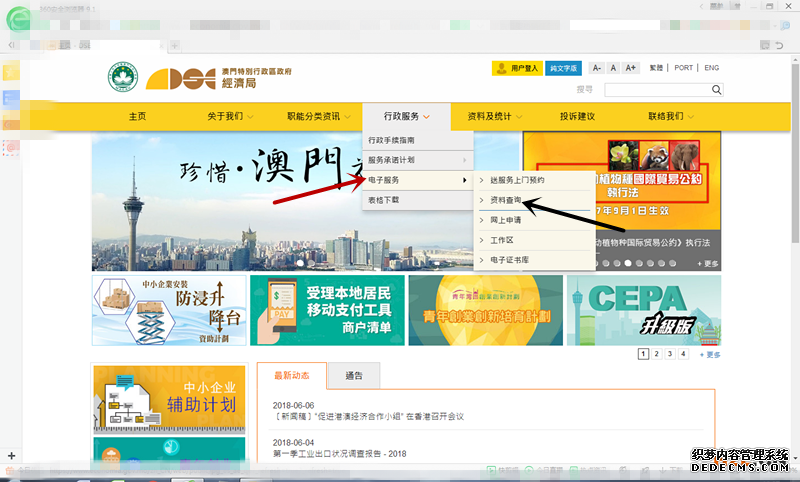
Task: Click the DSE Economic Bureau logo
Action: tap(218, 78)
